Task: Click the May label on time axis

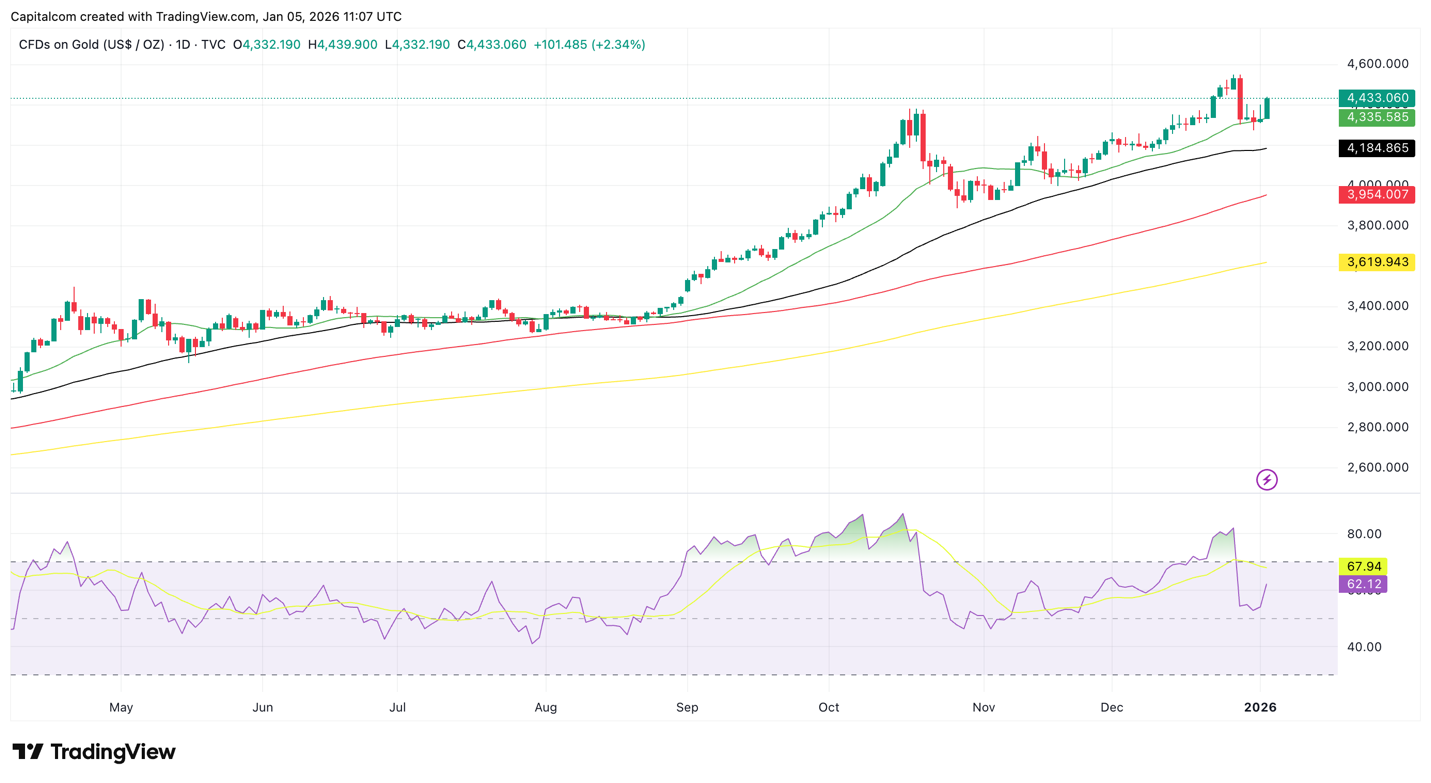Action: (120, 707)
